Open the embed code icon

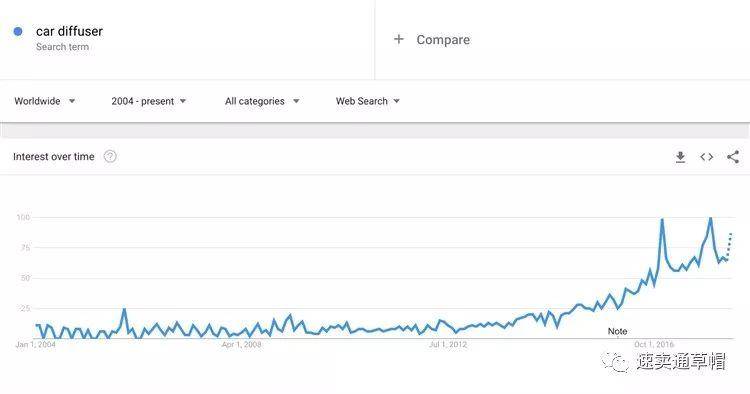point(706,157)
